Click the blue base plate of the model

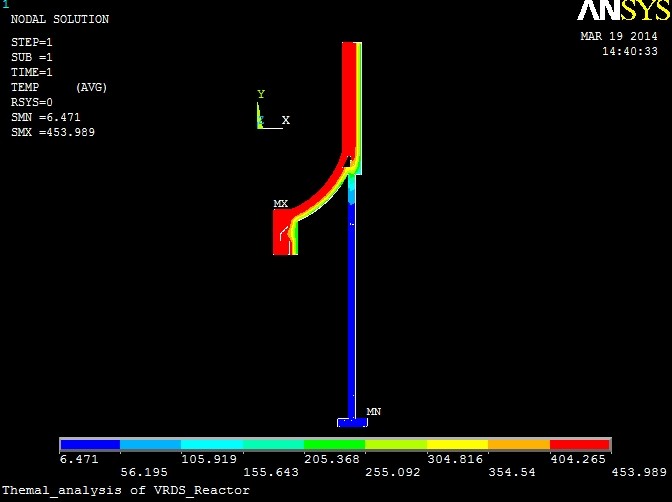(x=352, y=422)
